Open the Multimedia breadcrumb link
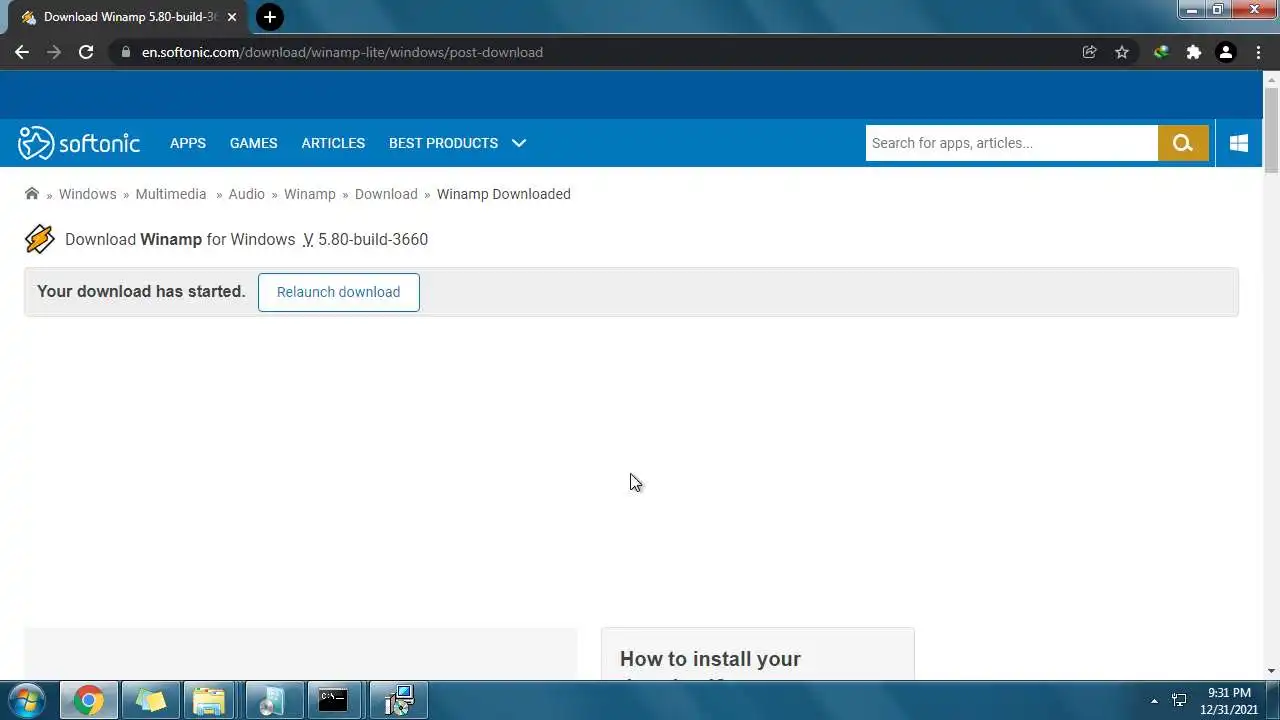Image resolution: width=1280 pixels, height=720 pixels. pyautogui.click(x=171, y=194)
